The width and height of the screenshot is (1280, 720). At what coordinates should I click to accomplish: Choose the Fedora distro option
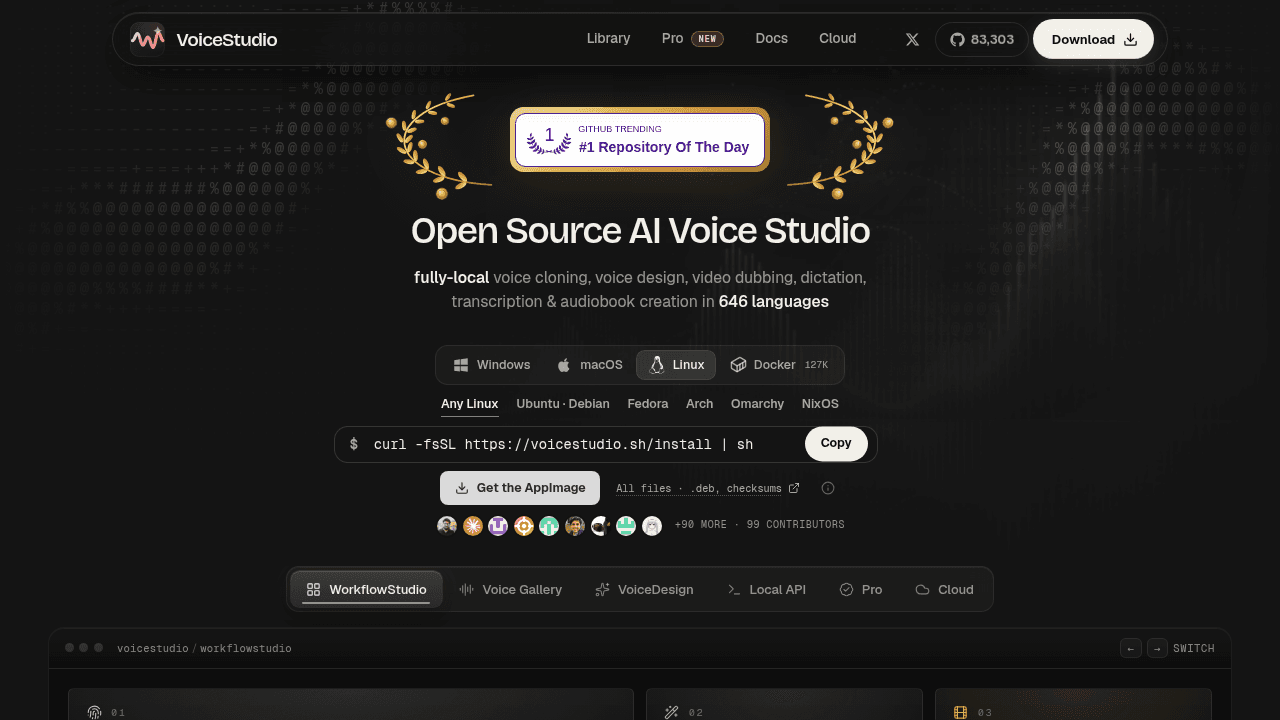click(x=648, y=404)
